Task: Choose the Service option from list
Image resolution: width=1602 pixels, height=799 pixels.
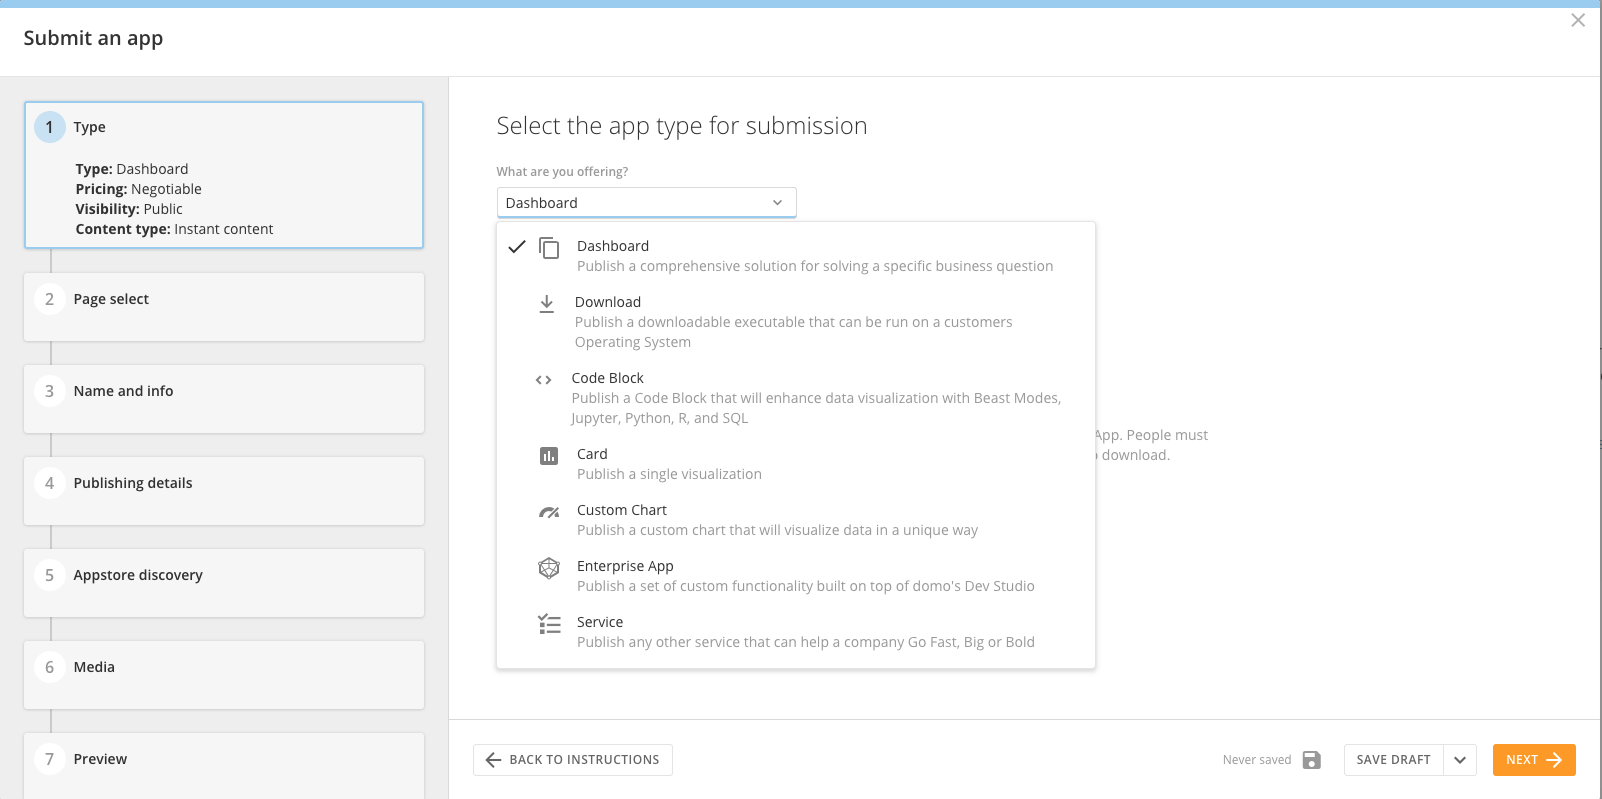Action: coord(600,622)
